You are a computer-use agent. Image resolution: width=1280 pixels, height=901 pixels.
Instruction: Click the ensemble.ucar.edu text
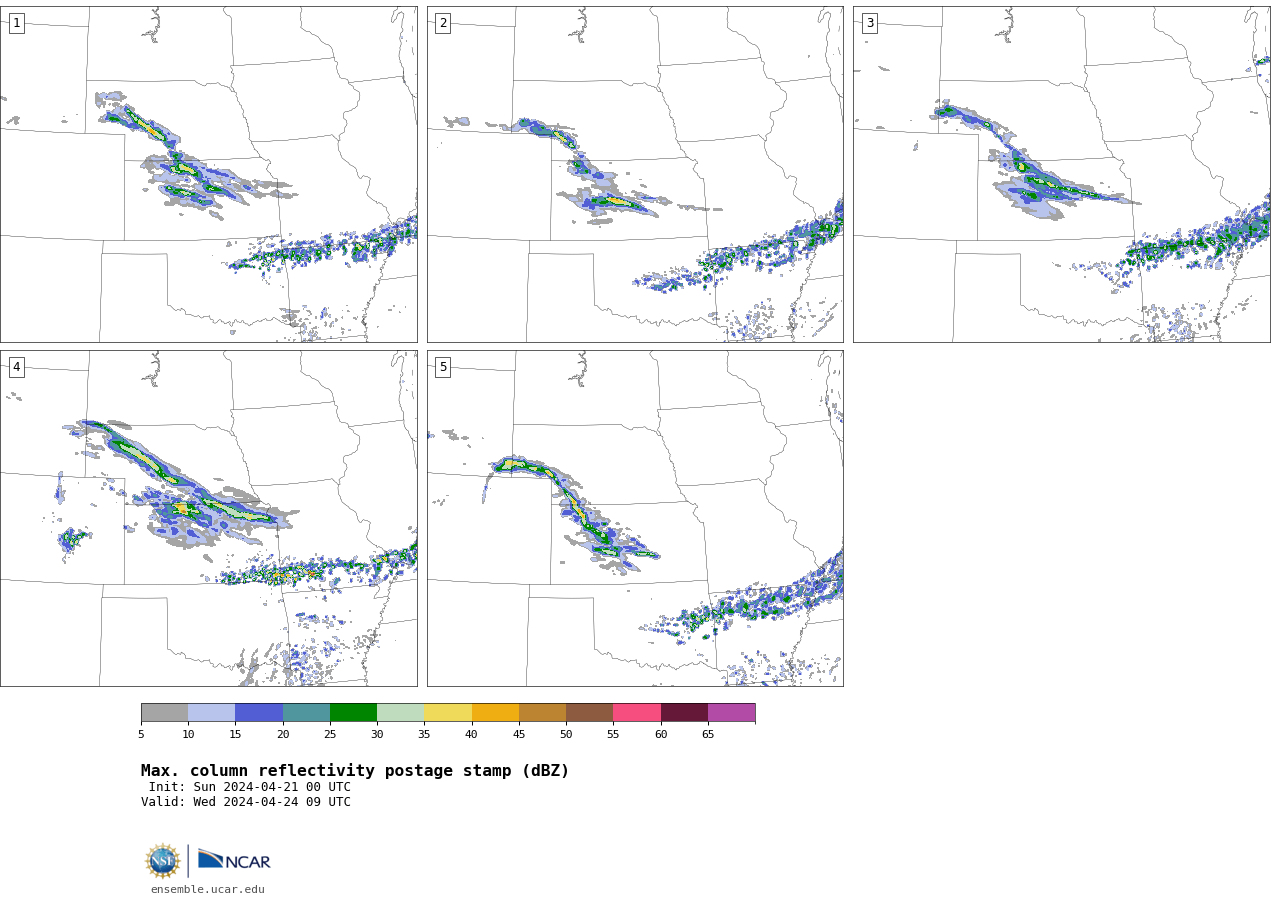208,889
